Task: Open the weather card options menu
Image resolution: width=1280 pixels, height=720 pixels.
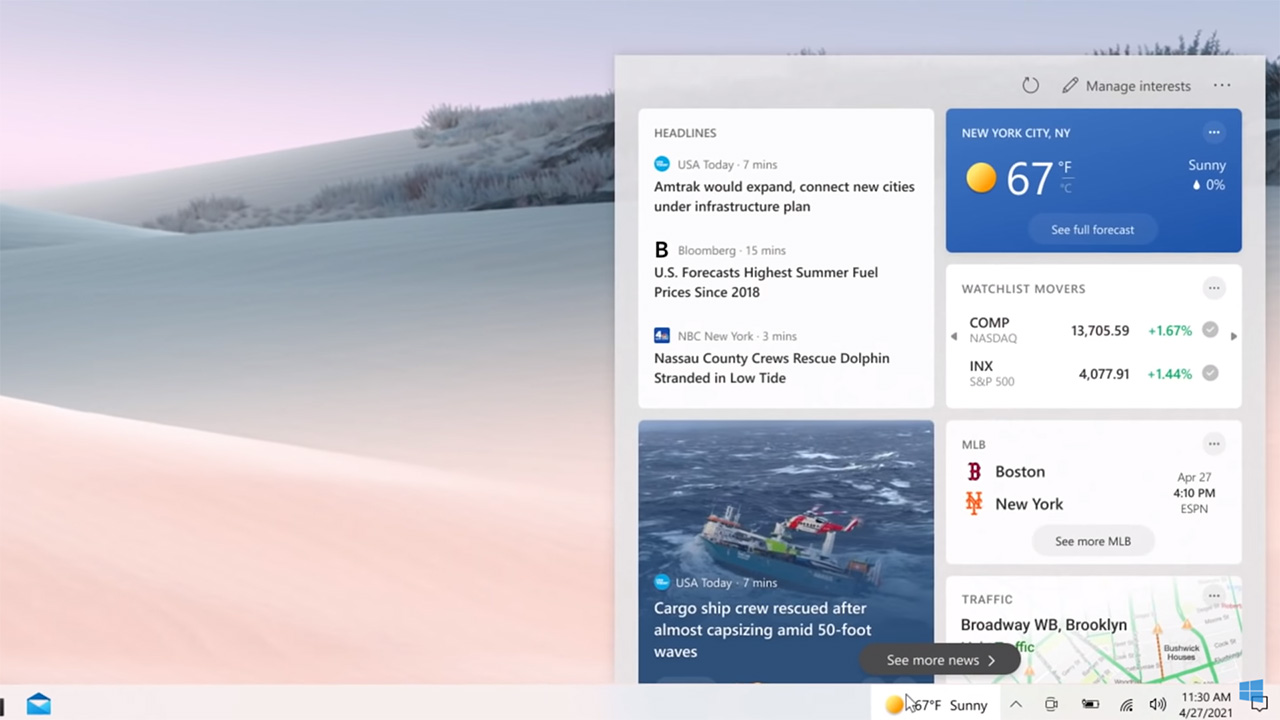Action: (1214, 132)
